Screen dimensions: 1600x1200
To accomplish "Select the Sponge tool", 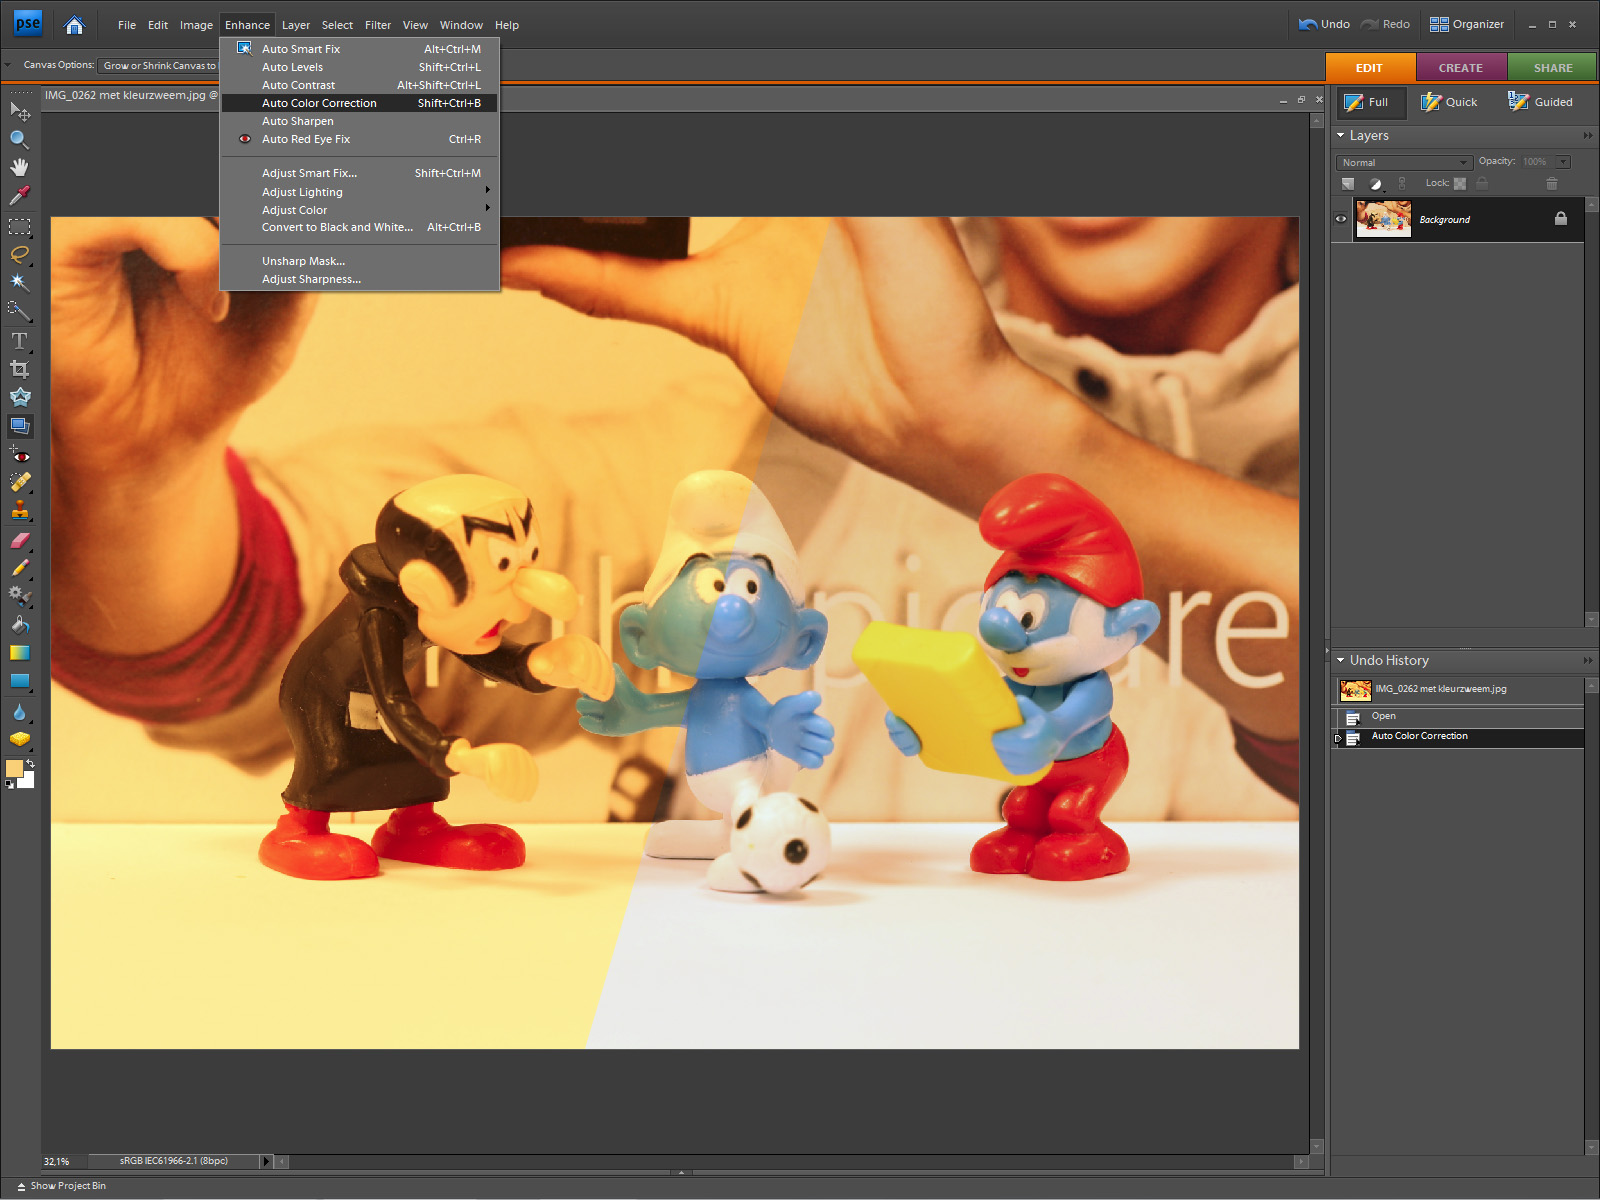I will (19, 740).
